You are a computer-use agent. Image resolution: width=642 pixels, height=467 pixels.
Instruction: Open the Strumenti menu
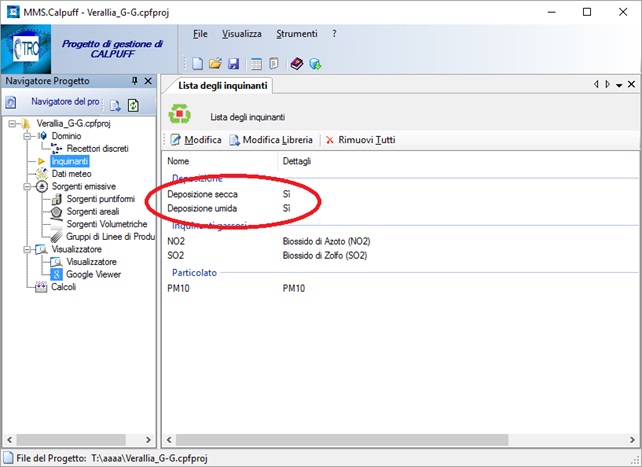point(297,34)
